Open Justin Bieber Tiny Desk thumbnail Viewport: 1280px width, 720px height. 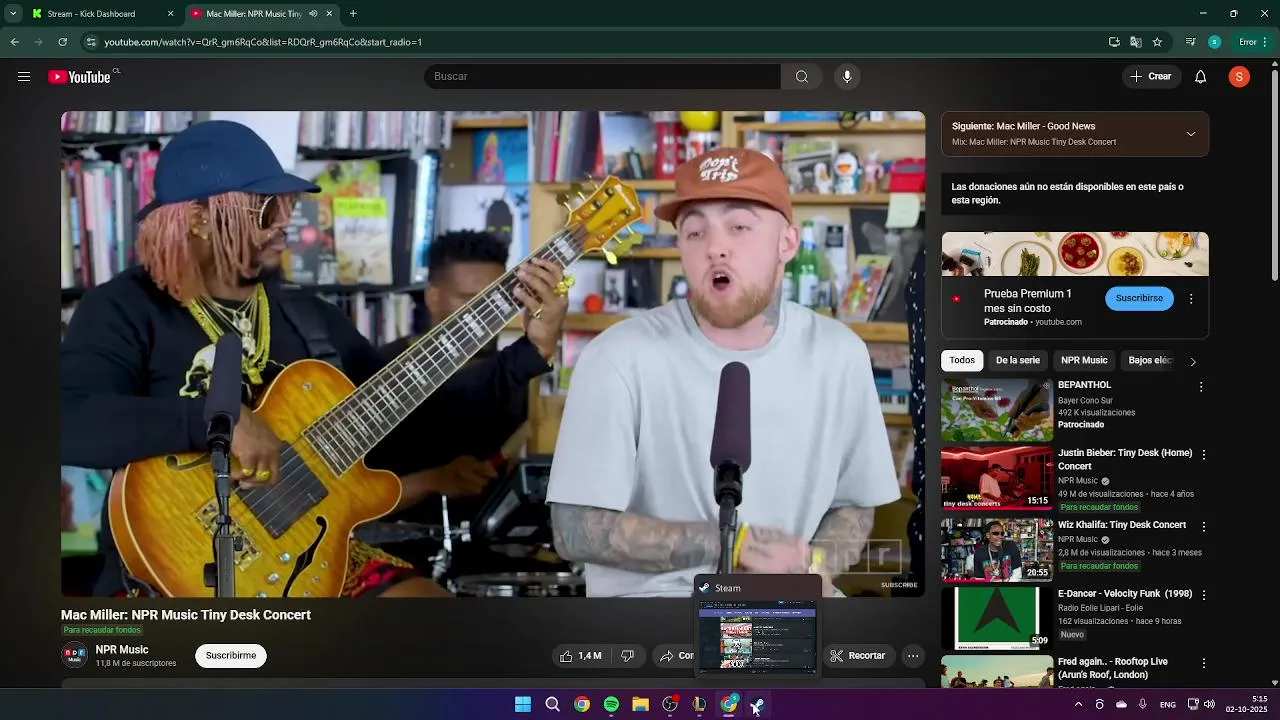coord(997,479)
